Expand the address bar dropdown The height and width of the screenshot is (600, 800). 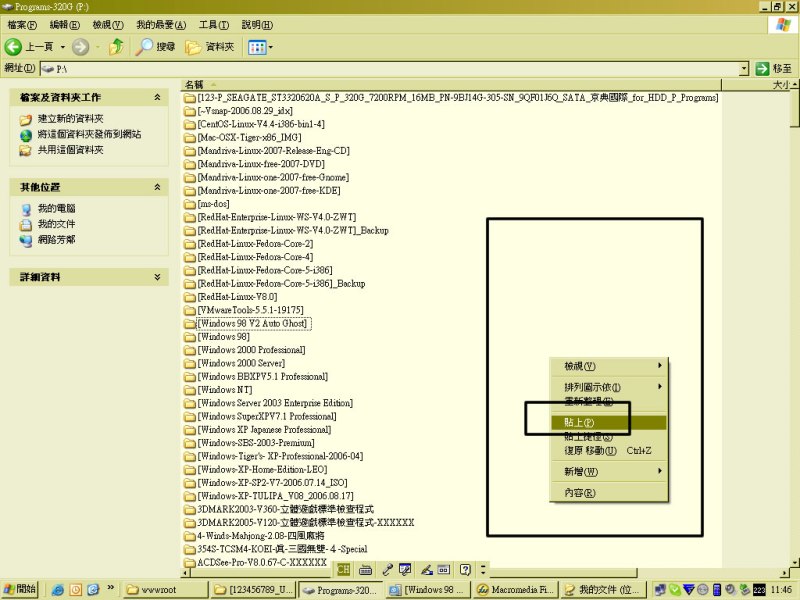[x=744, y=68]
